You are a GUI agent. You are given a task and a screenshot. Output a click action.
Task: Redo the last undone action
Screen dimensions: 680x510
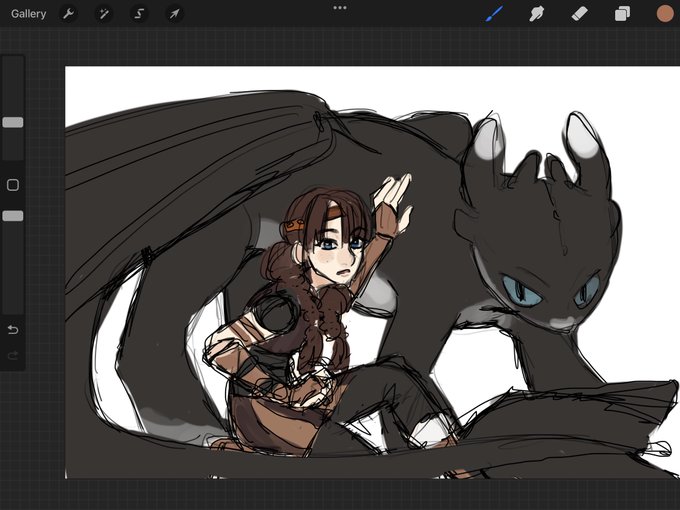click(x=13, y=356)
